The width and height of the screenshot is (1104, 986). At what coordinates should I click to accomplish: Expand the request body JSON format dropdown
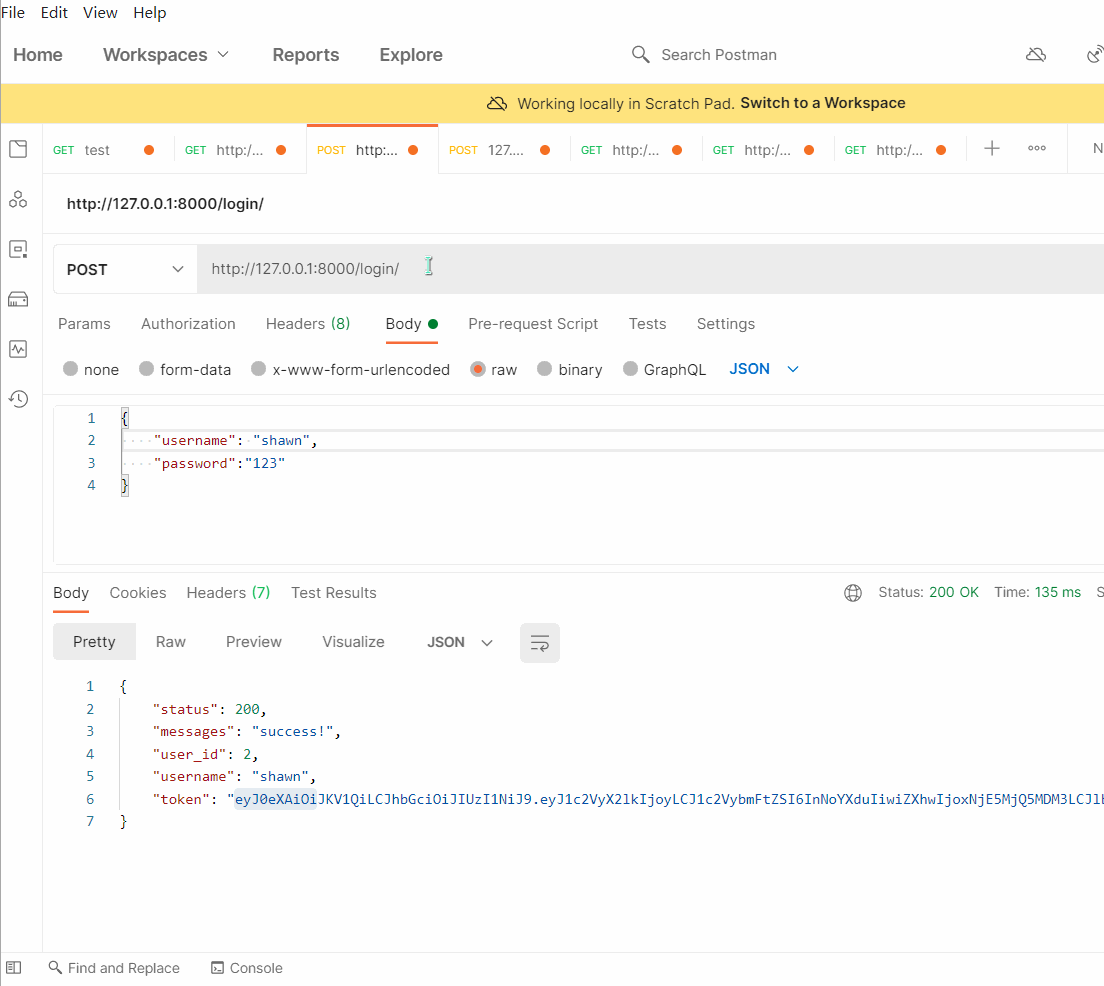[x=764, y=369]
